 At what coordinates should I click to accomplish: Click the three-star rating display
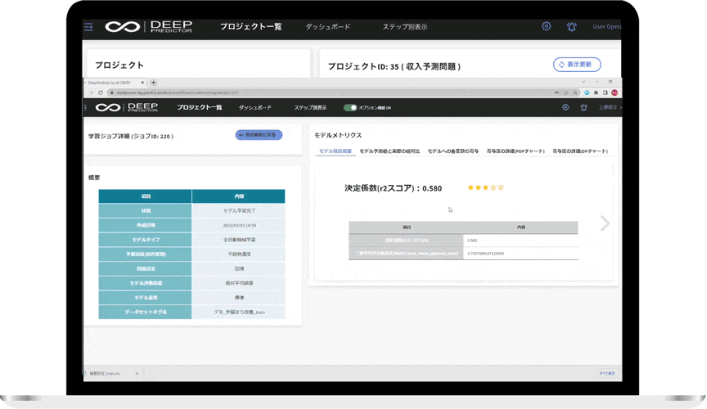point(485,187)
